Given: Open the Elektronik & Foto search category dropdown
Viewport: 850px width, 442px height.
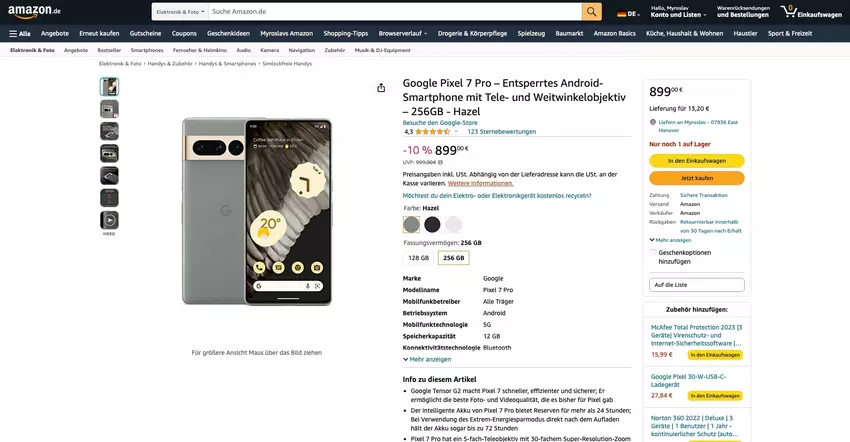Looking at the screenshot, I should click(x=179, y=12).
